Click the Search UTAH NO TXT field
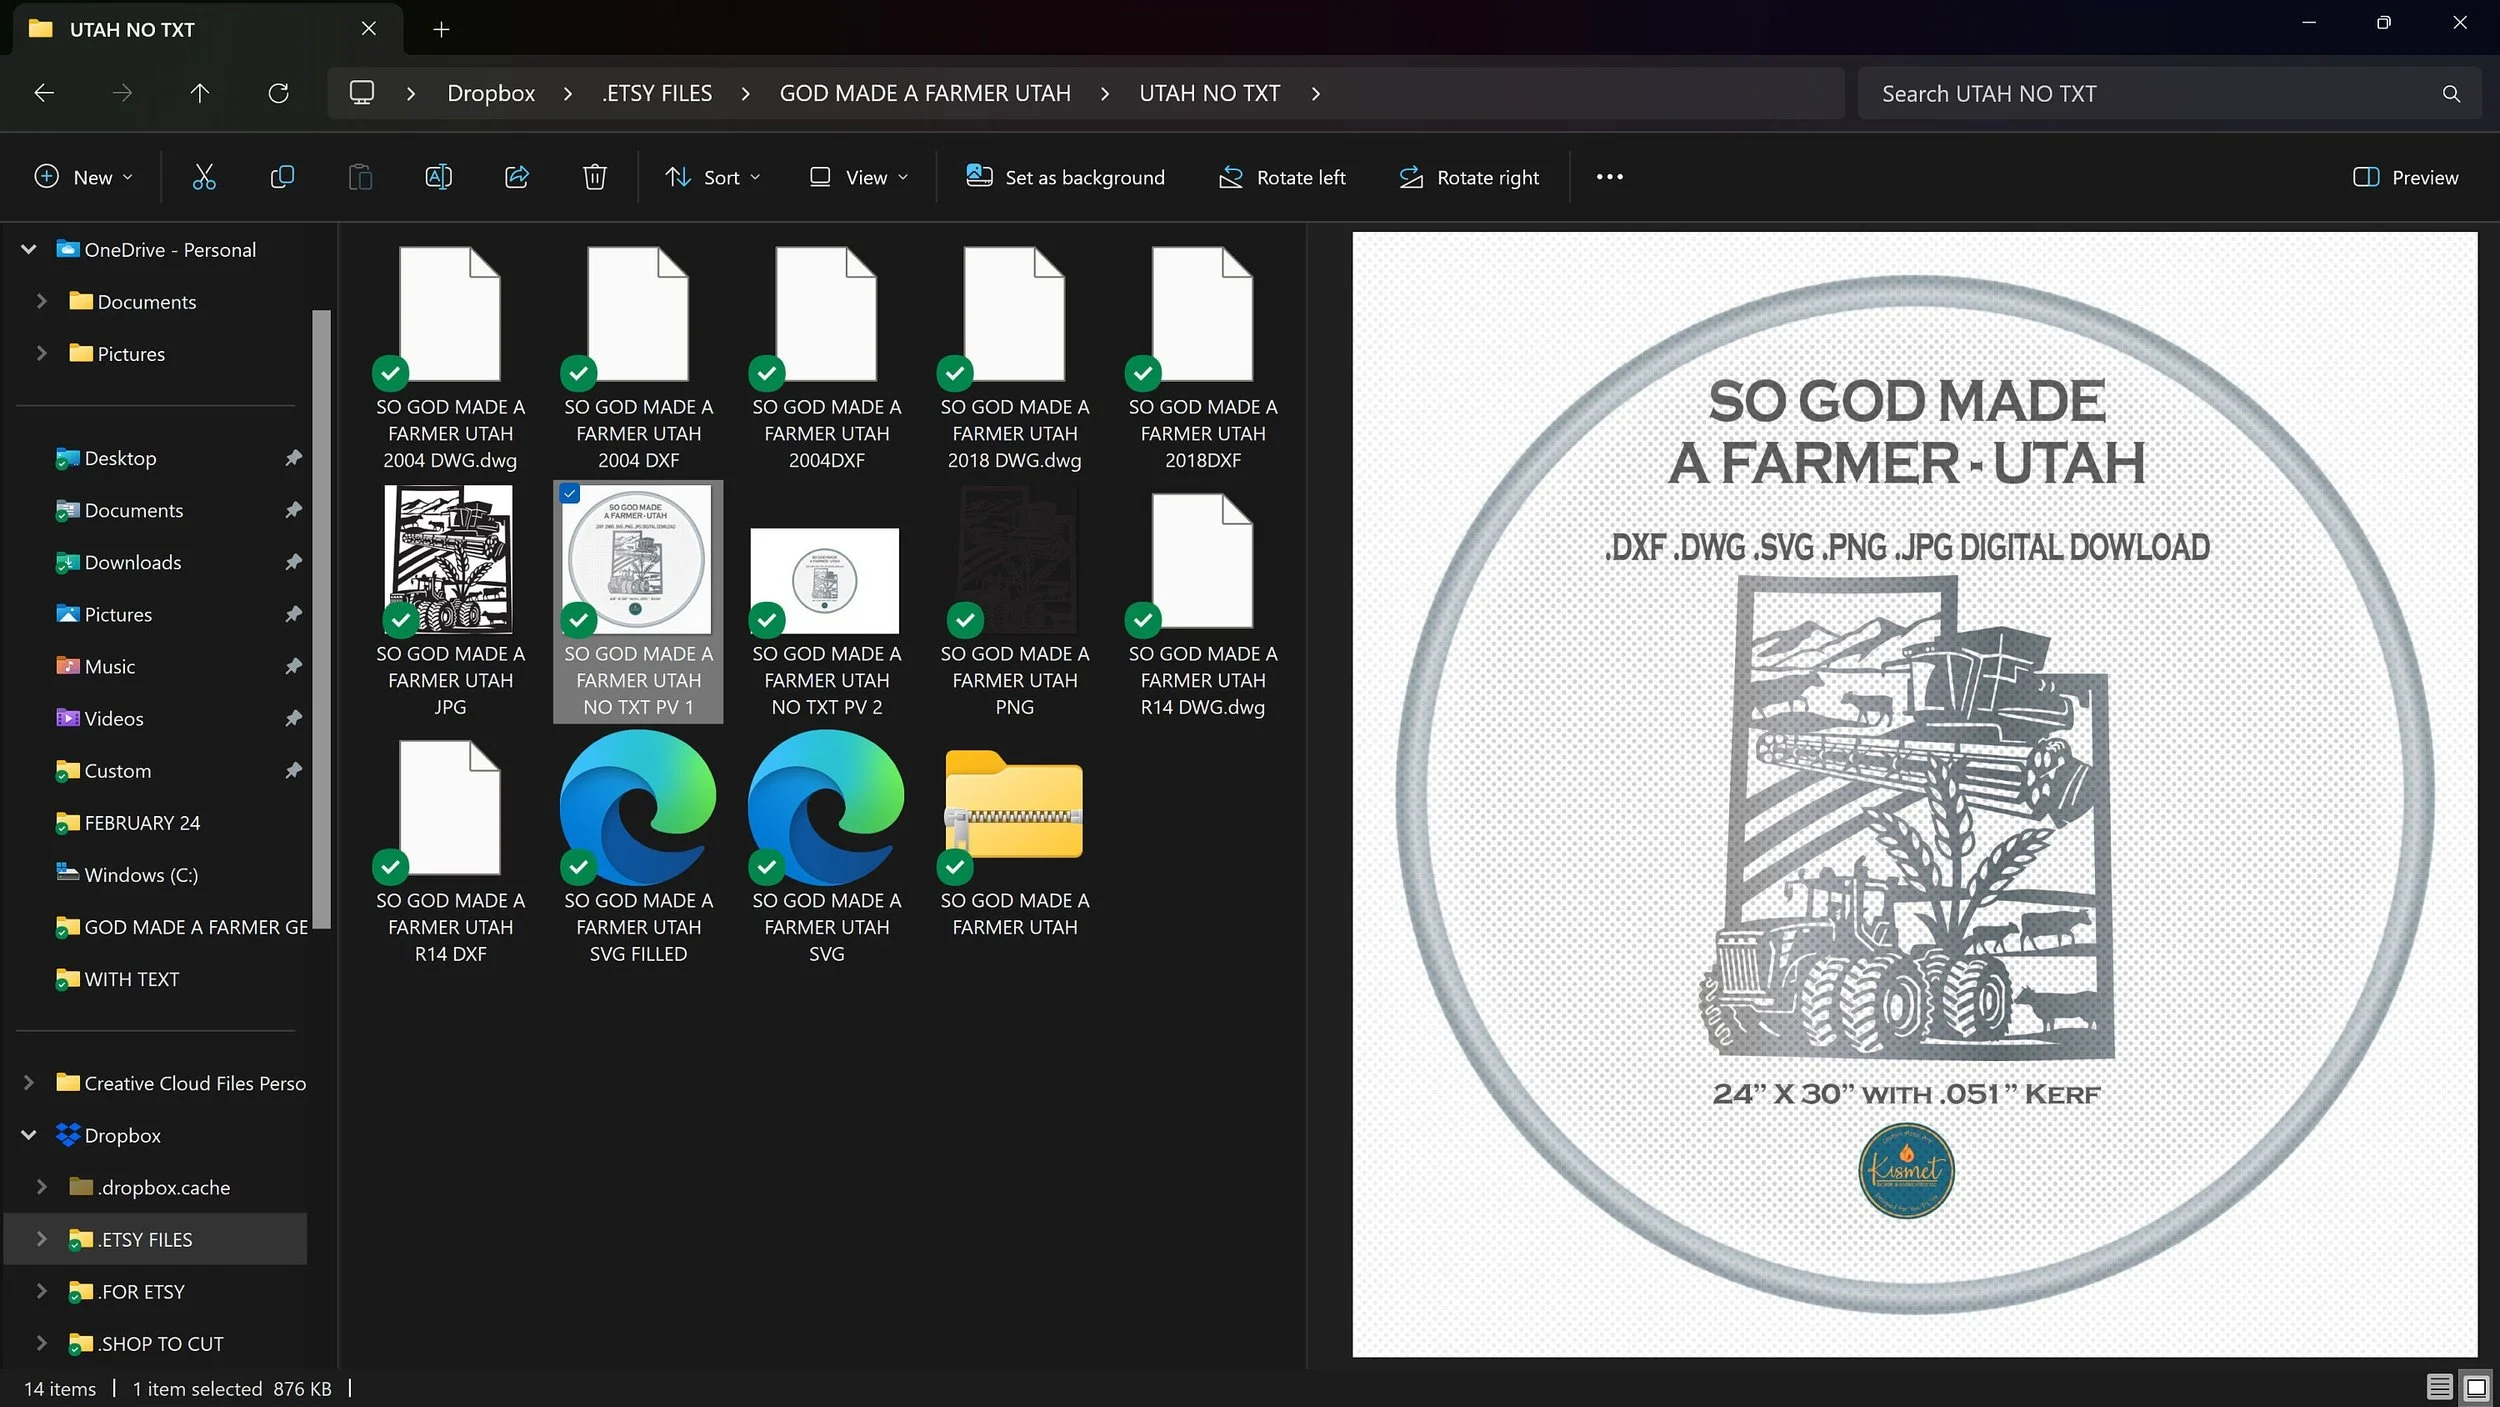This screenshot has width=2500, height=1407. click(x=2150, y=93)
